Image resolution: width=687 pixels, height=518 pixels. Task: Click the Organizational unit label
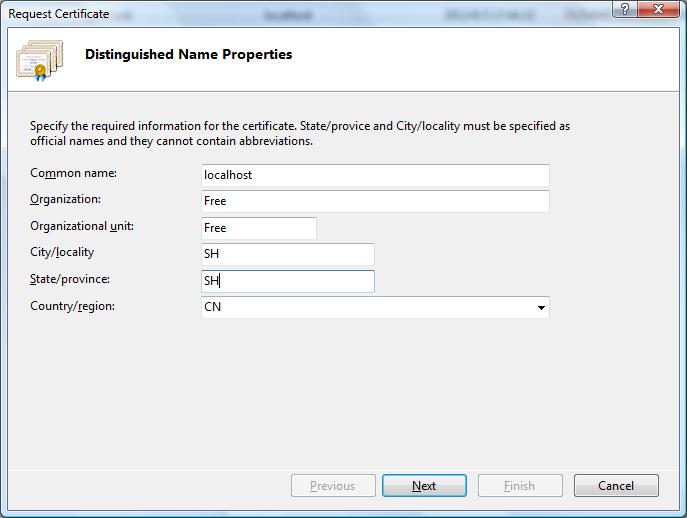(x=82, y=226)
